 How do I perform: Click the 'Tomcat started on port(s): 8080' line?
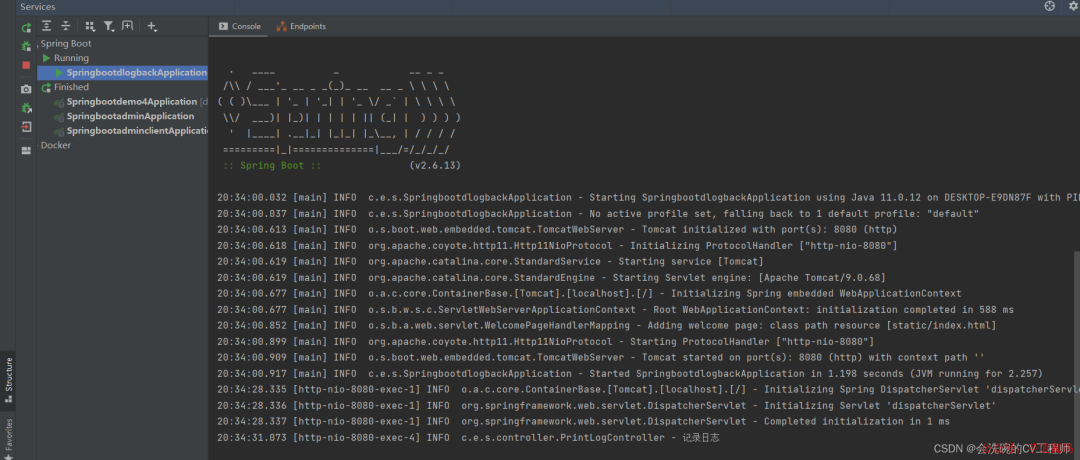601,357
